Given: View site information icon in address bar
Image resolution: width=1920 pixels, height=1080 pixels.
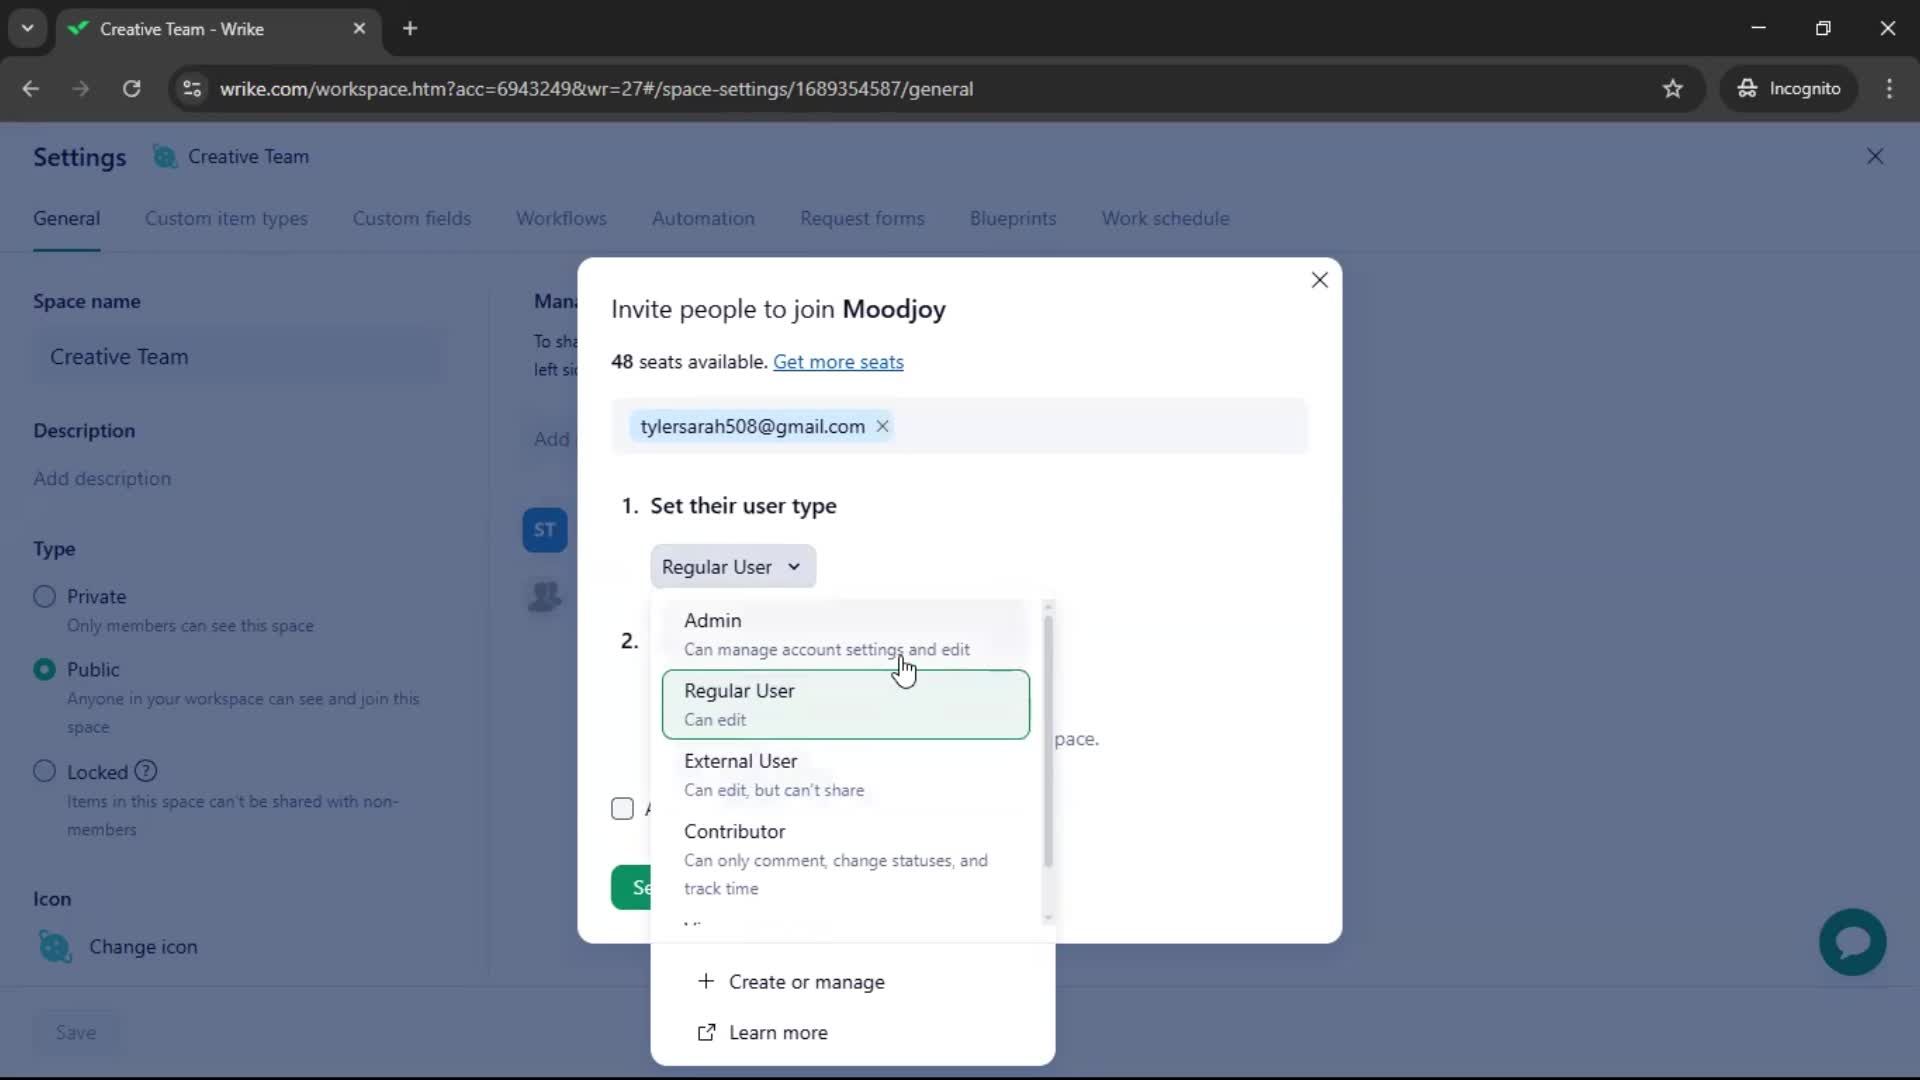Looking at the screenshot, I should (192, 89).
